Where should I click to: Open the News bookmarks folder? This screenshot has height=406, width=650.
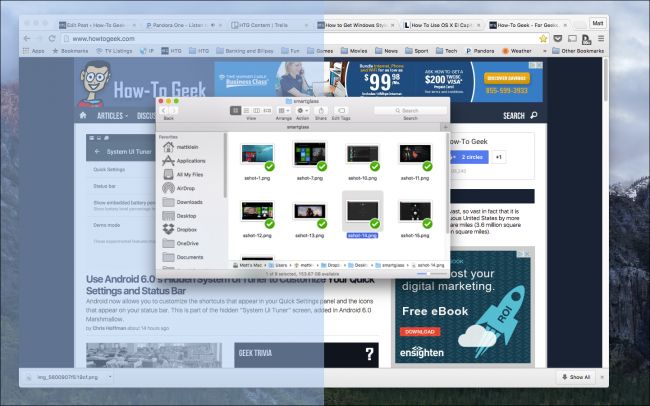(386, 51)
